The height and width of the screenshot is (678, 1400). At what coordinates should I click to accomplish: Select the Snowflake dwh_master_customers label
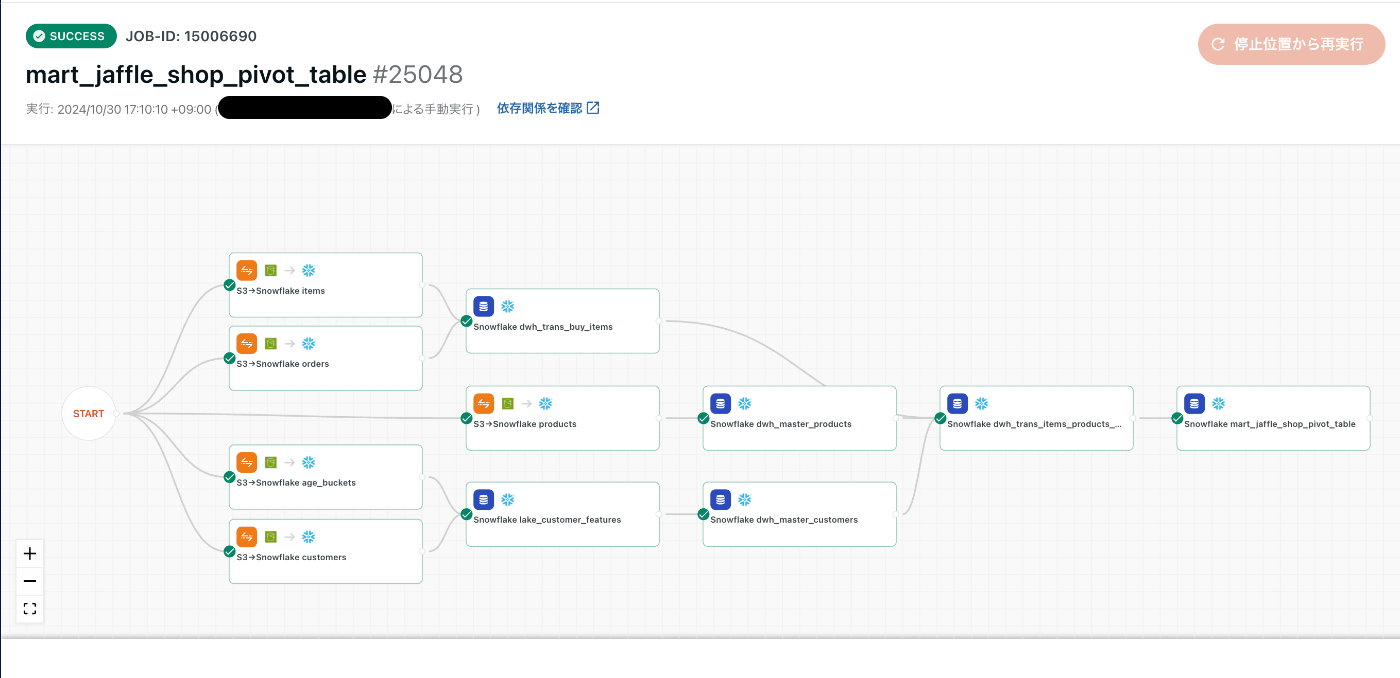(x=784, y=520)
